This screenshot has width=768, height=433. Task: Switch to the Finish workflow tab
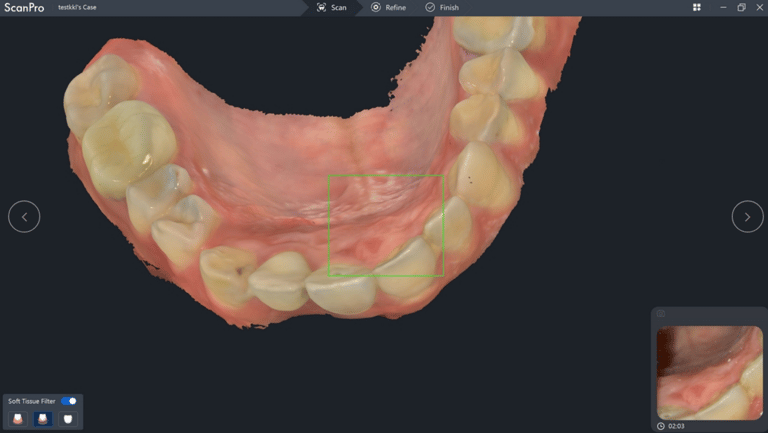(442, 7)
